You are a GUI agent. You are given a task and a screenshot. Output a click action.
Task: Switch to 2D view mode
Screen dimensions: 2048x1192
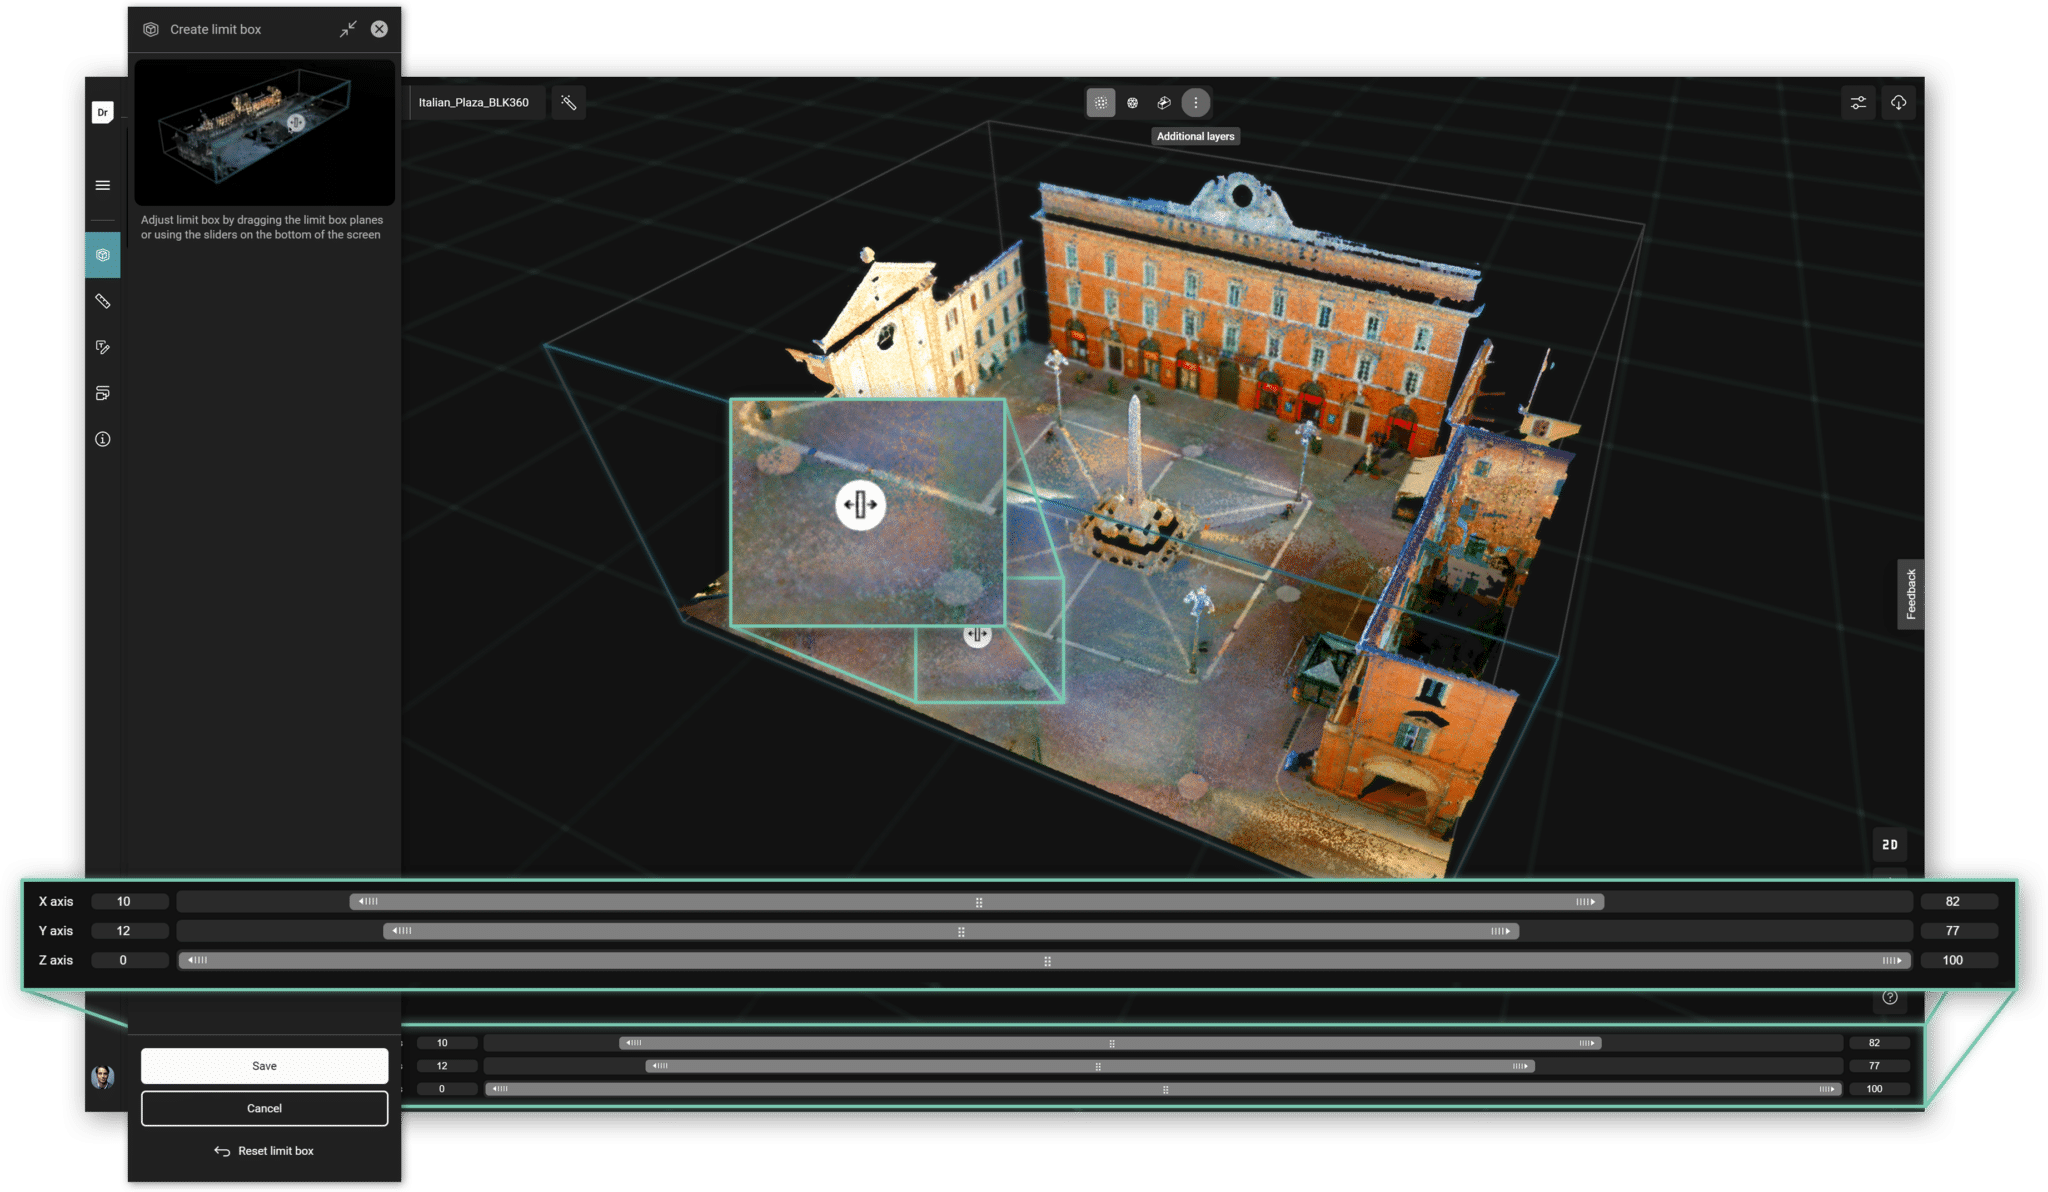[1891, 845]
